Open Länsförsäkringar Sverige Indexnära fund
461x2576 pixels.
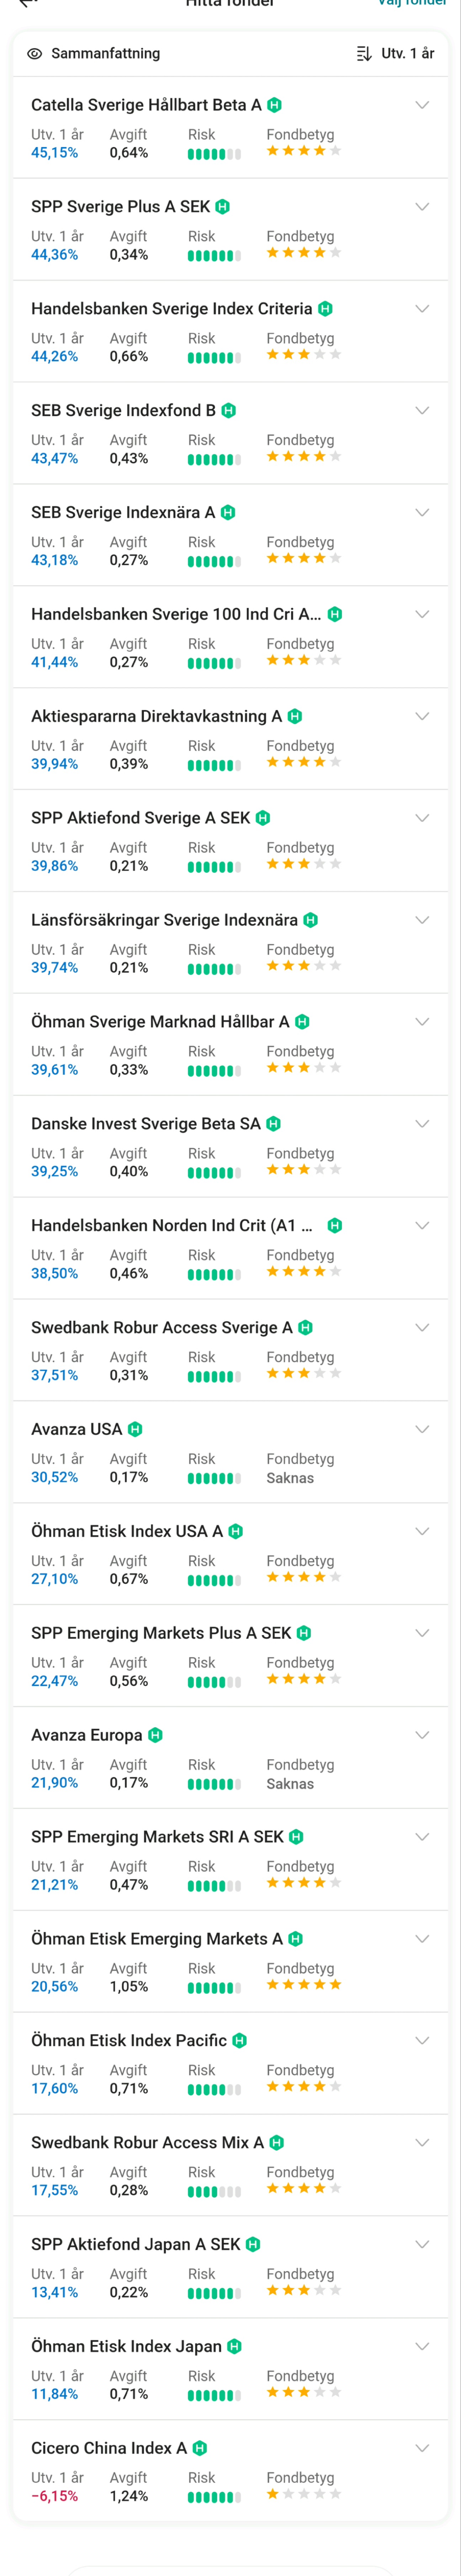click(164, 920)
